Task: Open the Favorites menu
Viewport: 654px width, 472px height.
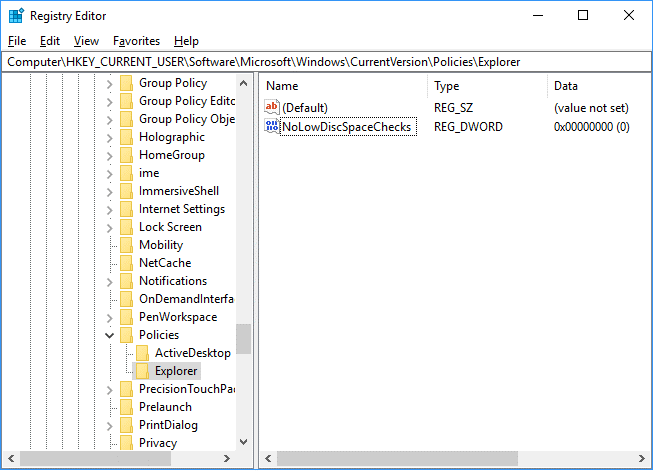Action: (136, 41)
